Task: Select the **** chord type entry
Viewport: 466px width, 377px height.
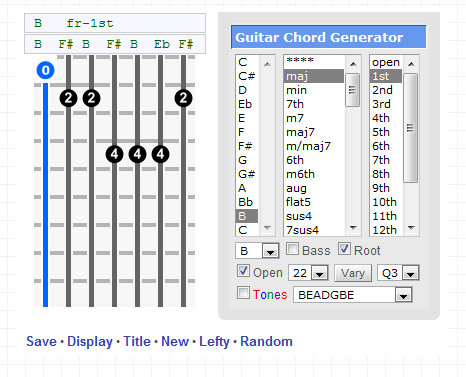Action: [x=314, y=61]
